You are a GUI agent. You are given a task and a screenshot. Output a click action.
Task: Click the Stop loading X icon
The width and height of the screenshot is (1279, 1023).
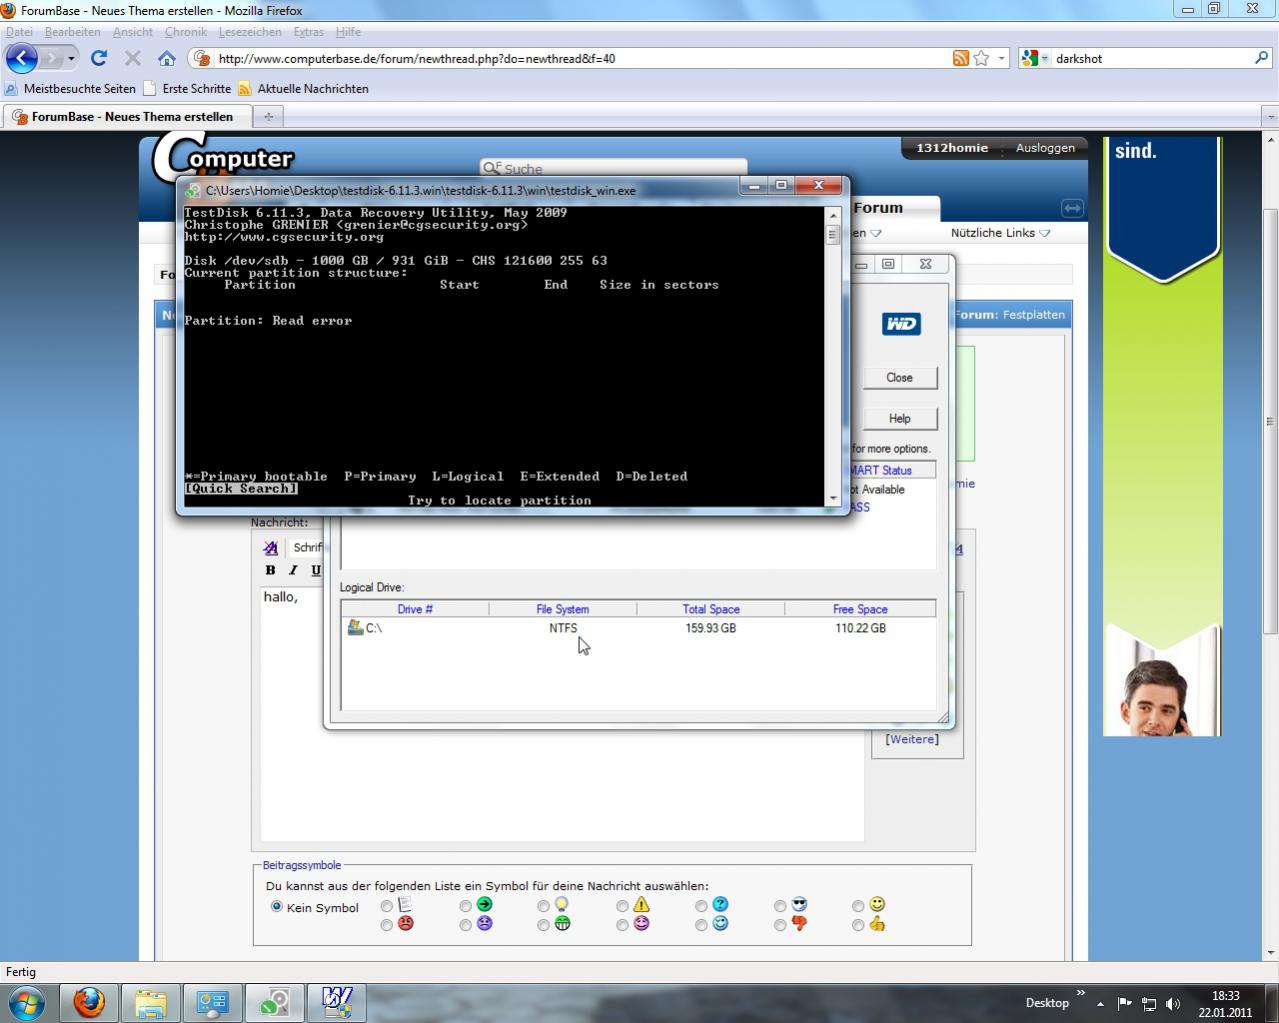click(x=132, y=58)
